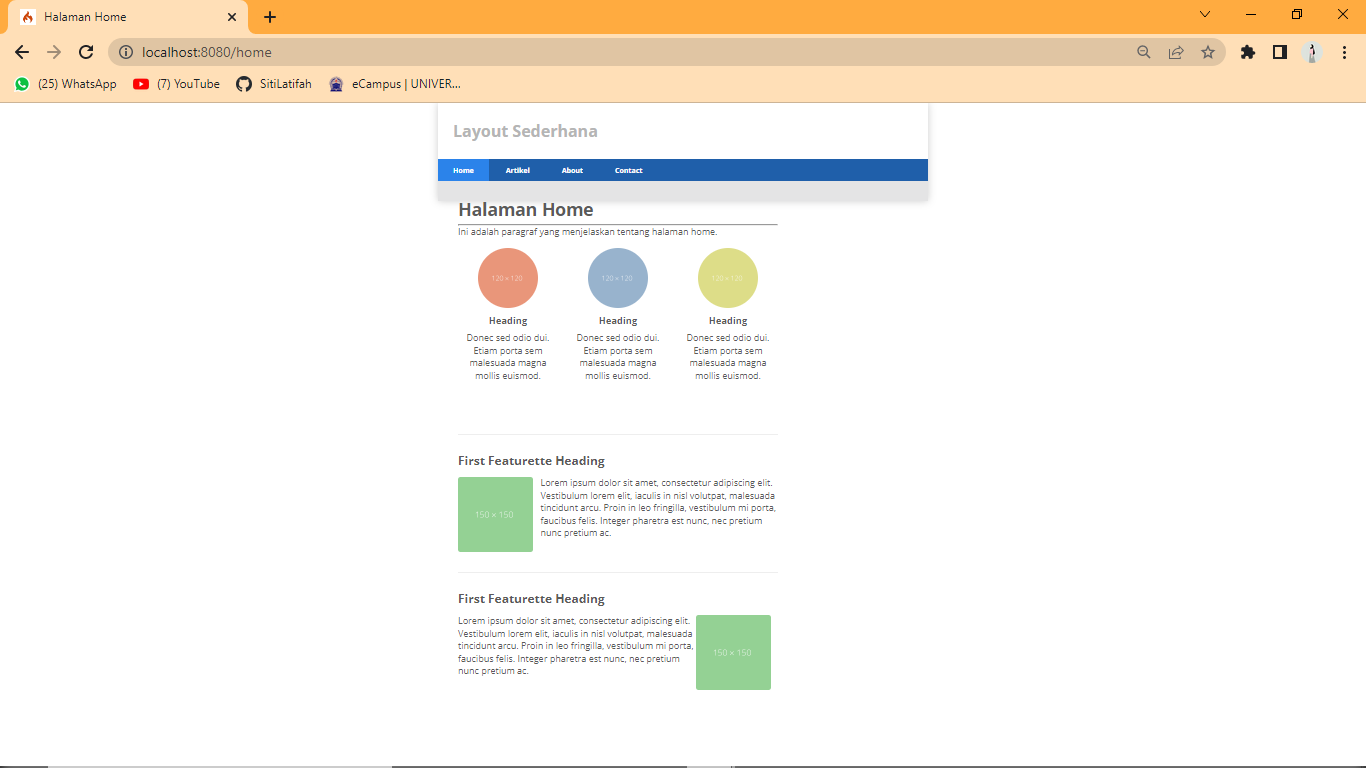The image size is (1366, 768).
Task: Click the zoom magnifier icon in address bar
Action: tap(1143, 52)
